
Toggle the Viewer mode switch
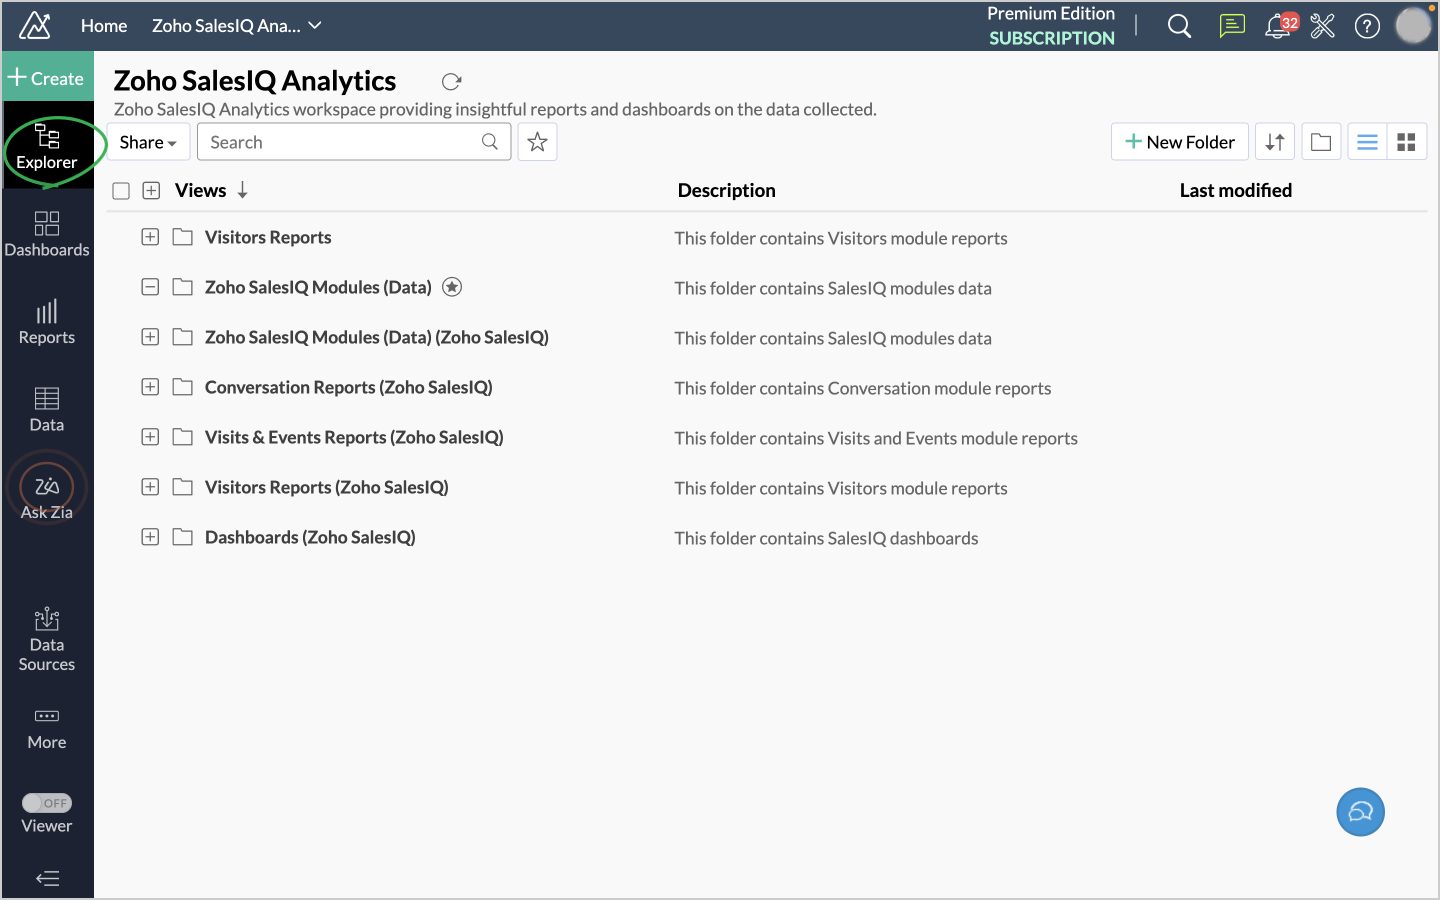click(47, 803)
